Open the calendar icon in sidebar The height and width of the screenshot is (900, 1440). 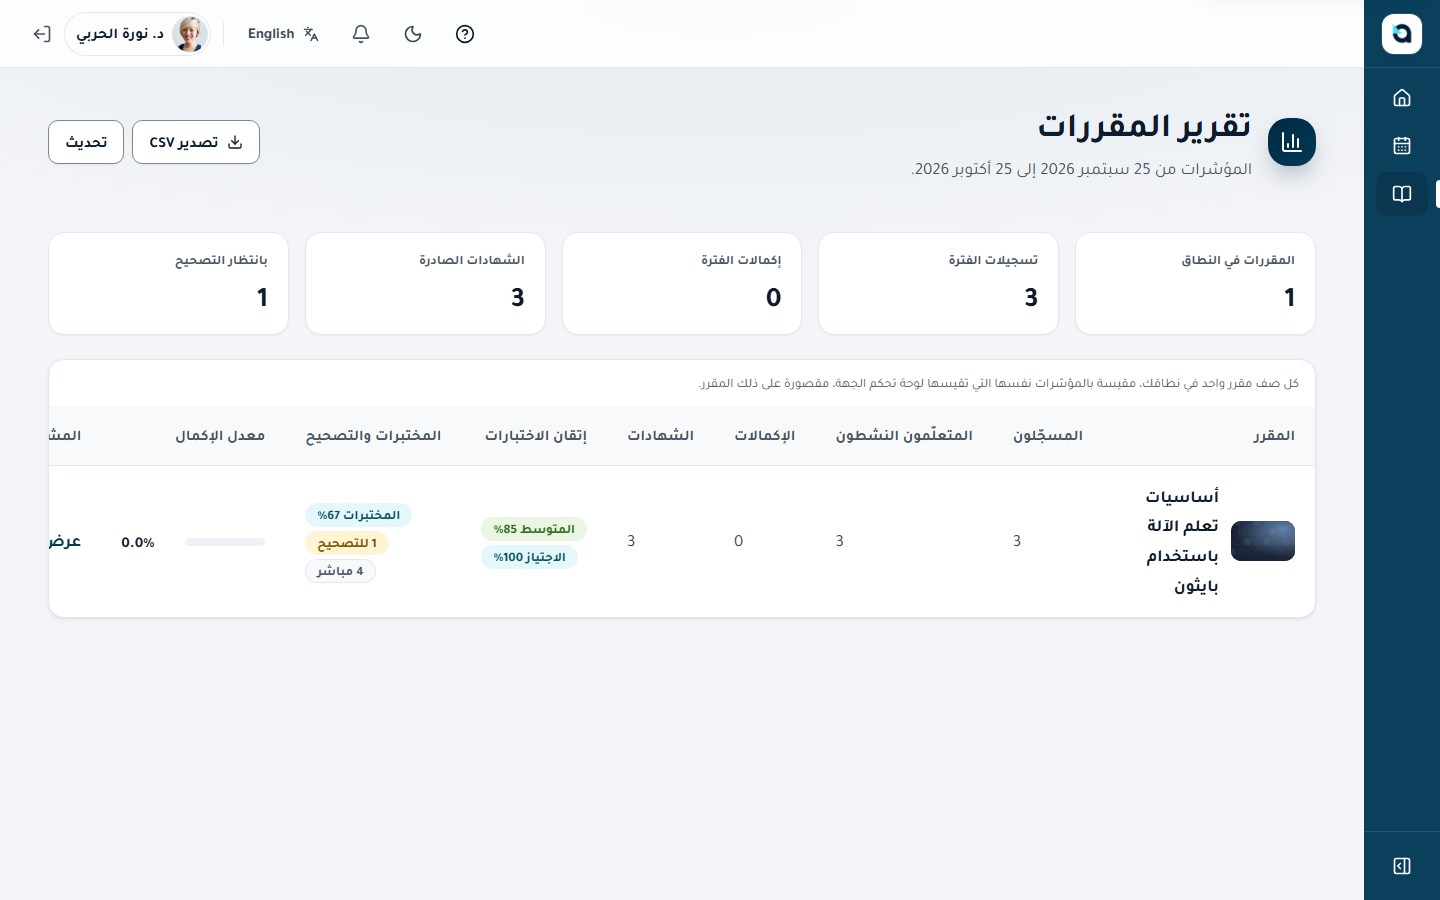(1402, 146)
